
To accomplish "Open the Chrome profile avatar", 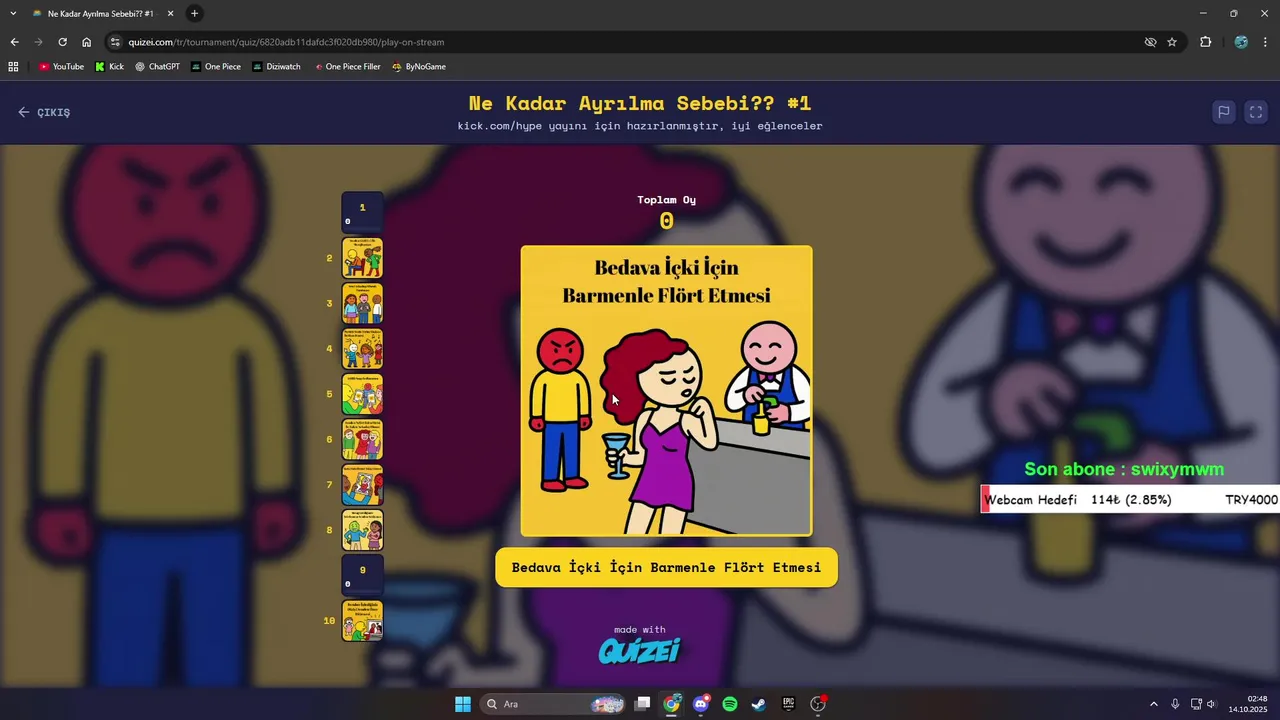I will pyautogui.click(x=1241, y=42).
